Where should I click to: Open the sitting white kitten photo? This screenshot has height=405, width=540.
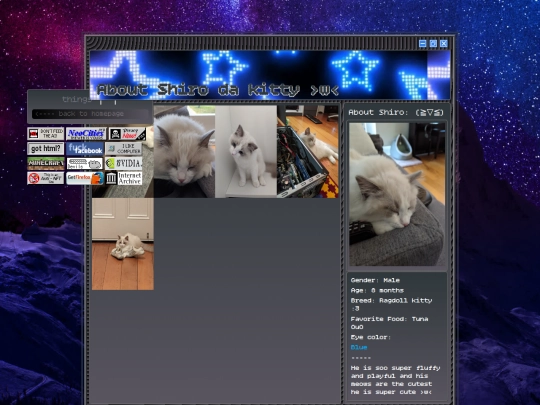[246, 152]
